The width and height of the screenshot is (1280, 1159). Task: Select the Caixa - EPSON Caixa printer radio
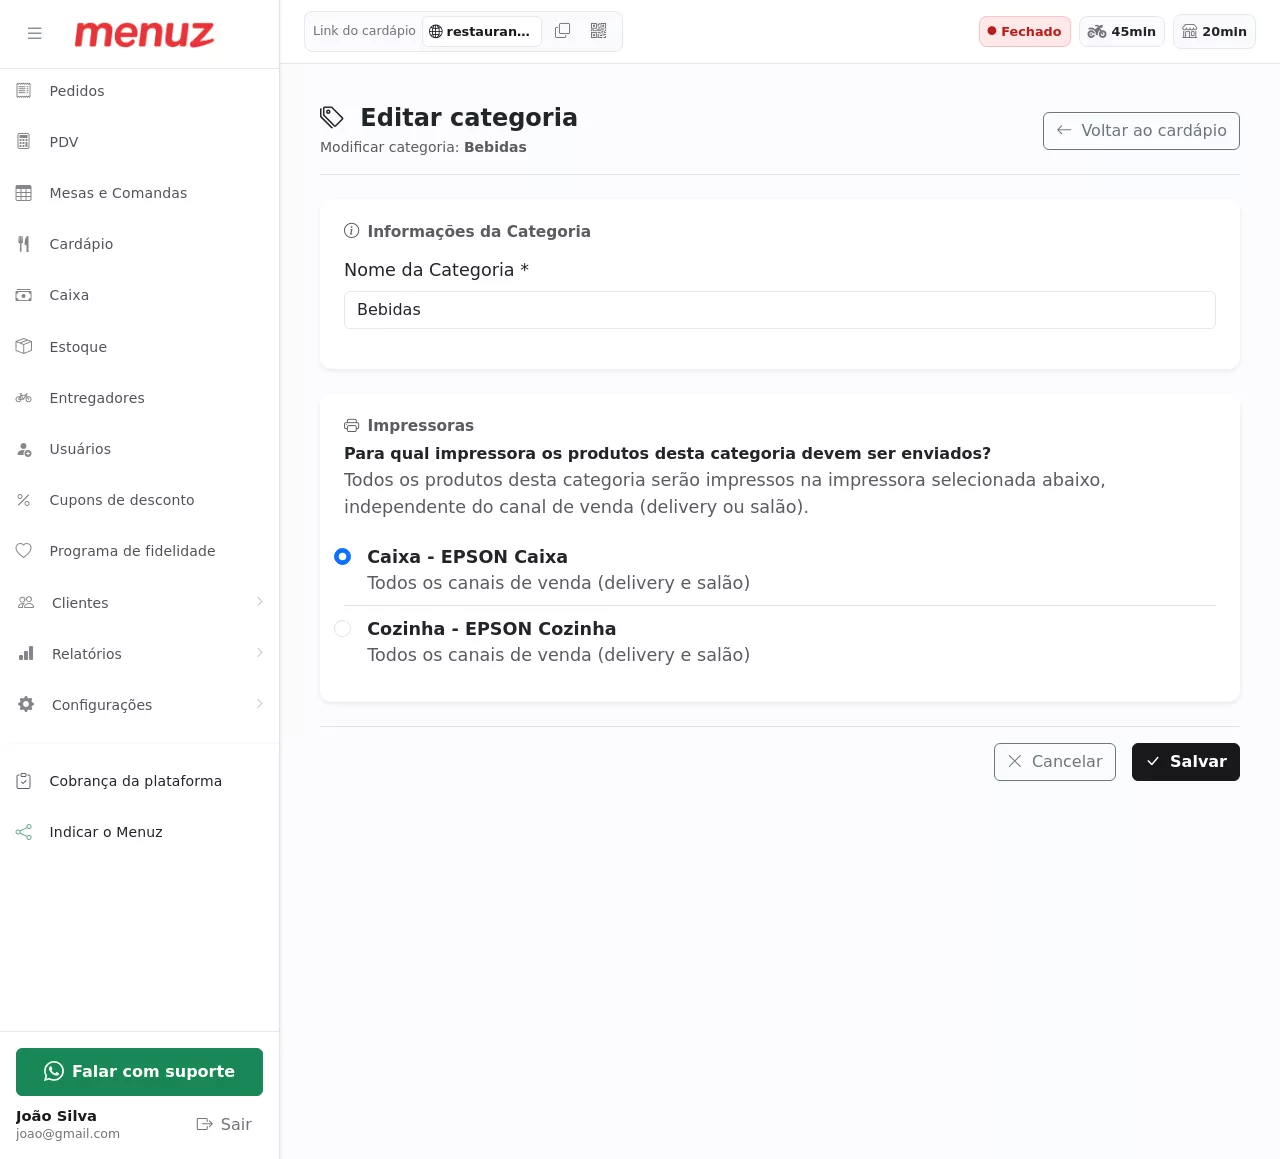point(343,556)
